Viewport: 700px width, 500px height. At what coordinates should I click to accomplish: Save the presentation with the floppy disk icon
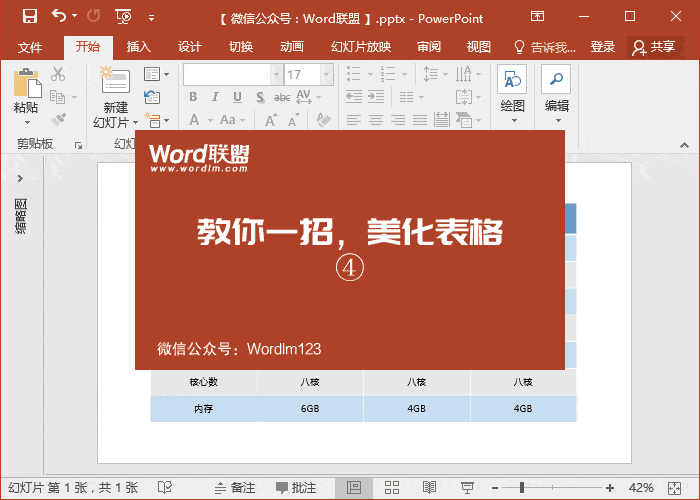pyautogui.click(x=30, y=17)
